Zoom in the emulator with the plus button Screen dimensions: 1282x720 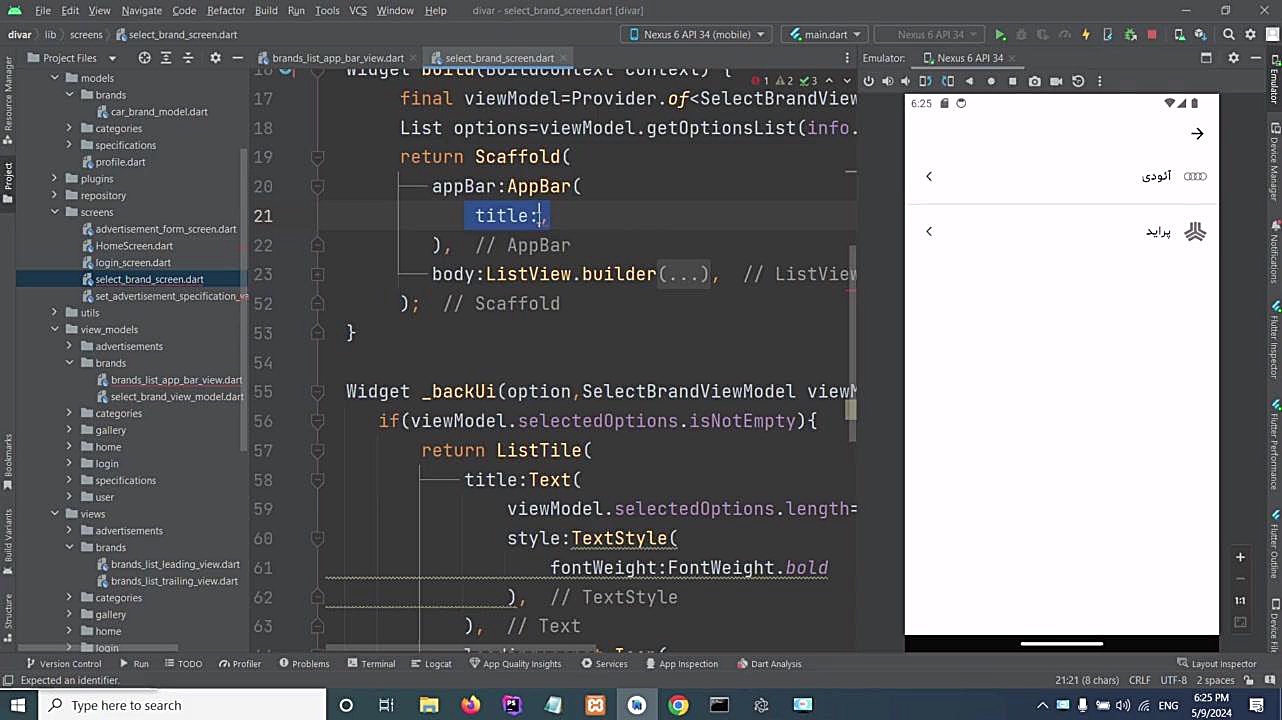[x=1240, y=557]
